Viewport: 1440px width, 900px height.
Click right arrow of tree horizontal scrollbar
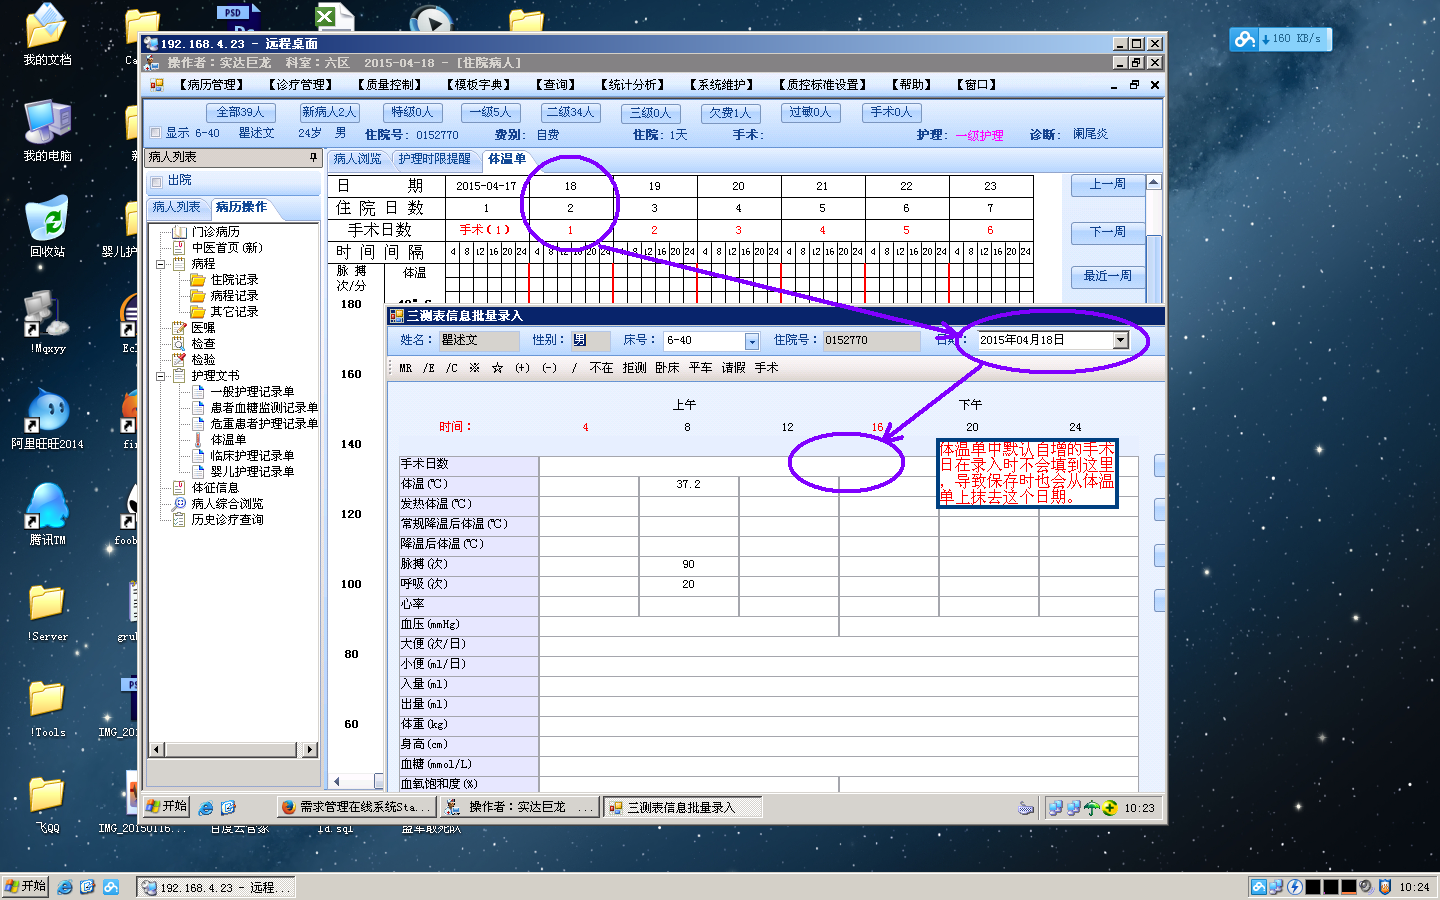coord(311,749)
